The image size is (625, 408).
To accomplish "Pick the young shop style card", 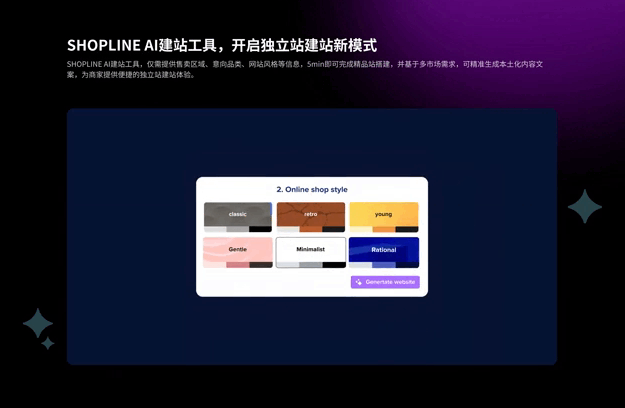I will tap(384, 217).
